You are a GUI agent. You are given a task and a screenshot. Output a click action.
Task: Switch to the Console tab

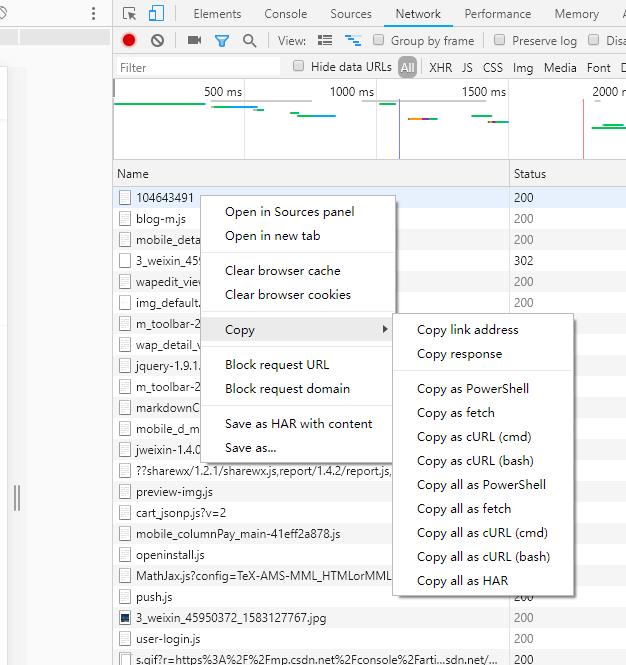pyautogui.click(x=285, y=14)
